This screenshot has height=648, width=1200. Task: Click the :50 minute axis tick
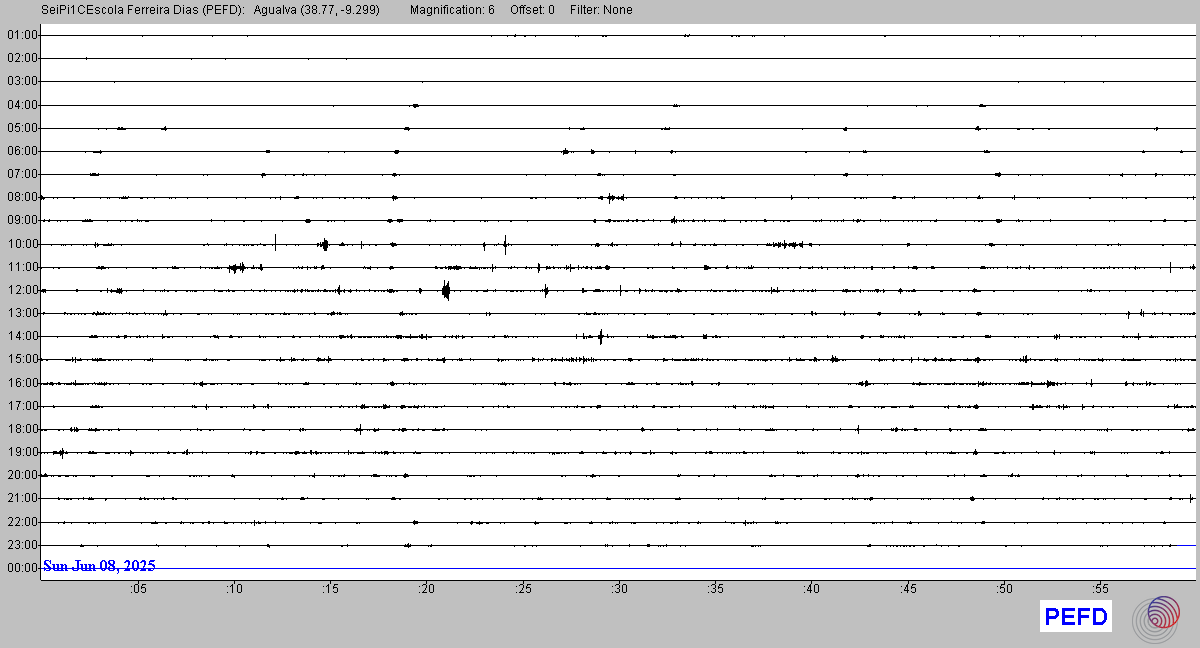[x=1004, y=589]
